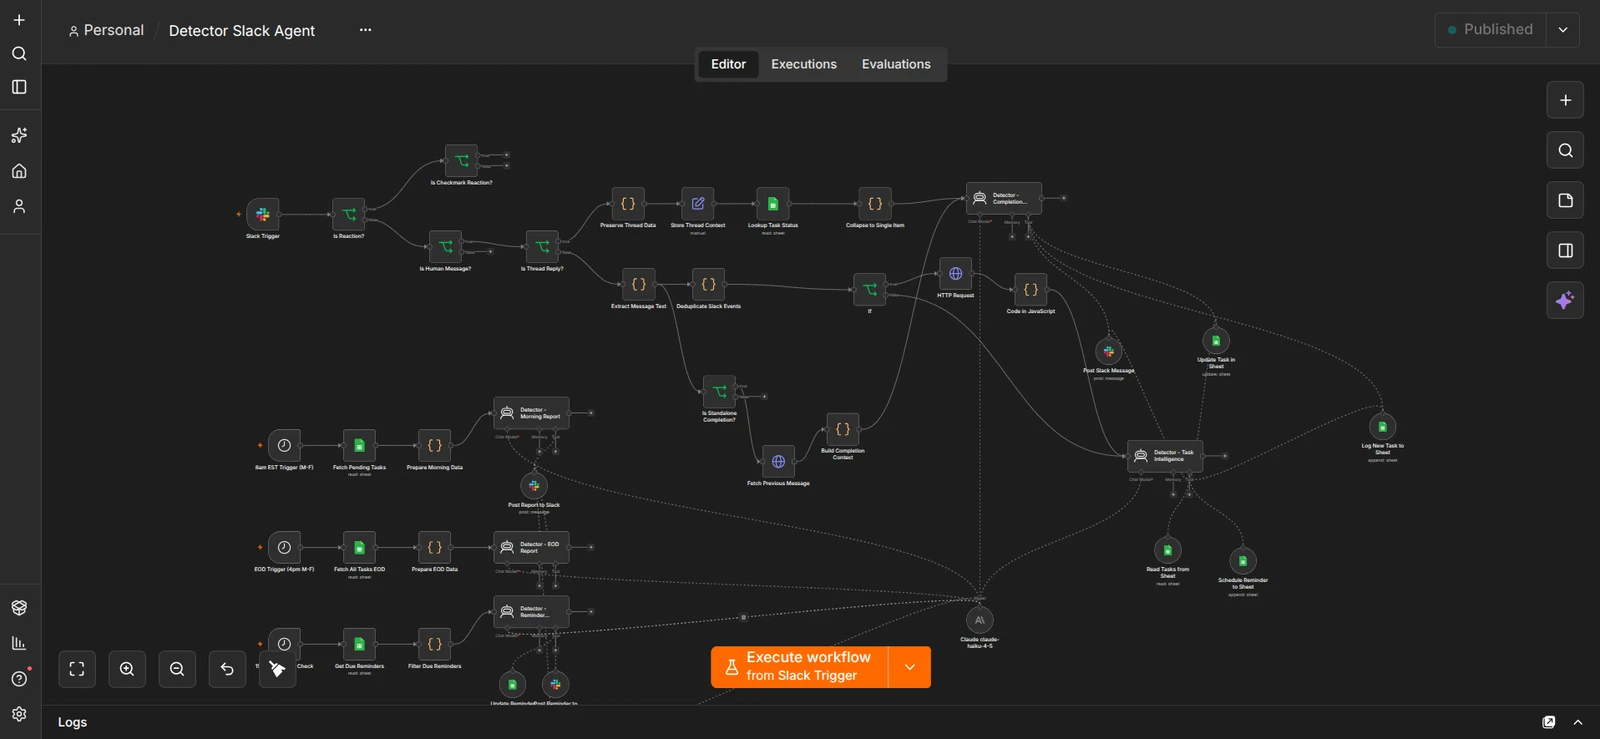Pop out the Logs panel
The height and width of the screenshot is (739, 1600).
(x=1549, y=722)
